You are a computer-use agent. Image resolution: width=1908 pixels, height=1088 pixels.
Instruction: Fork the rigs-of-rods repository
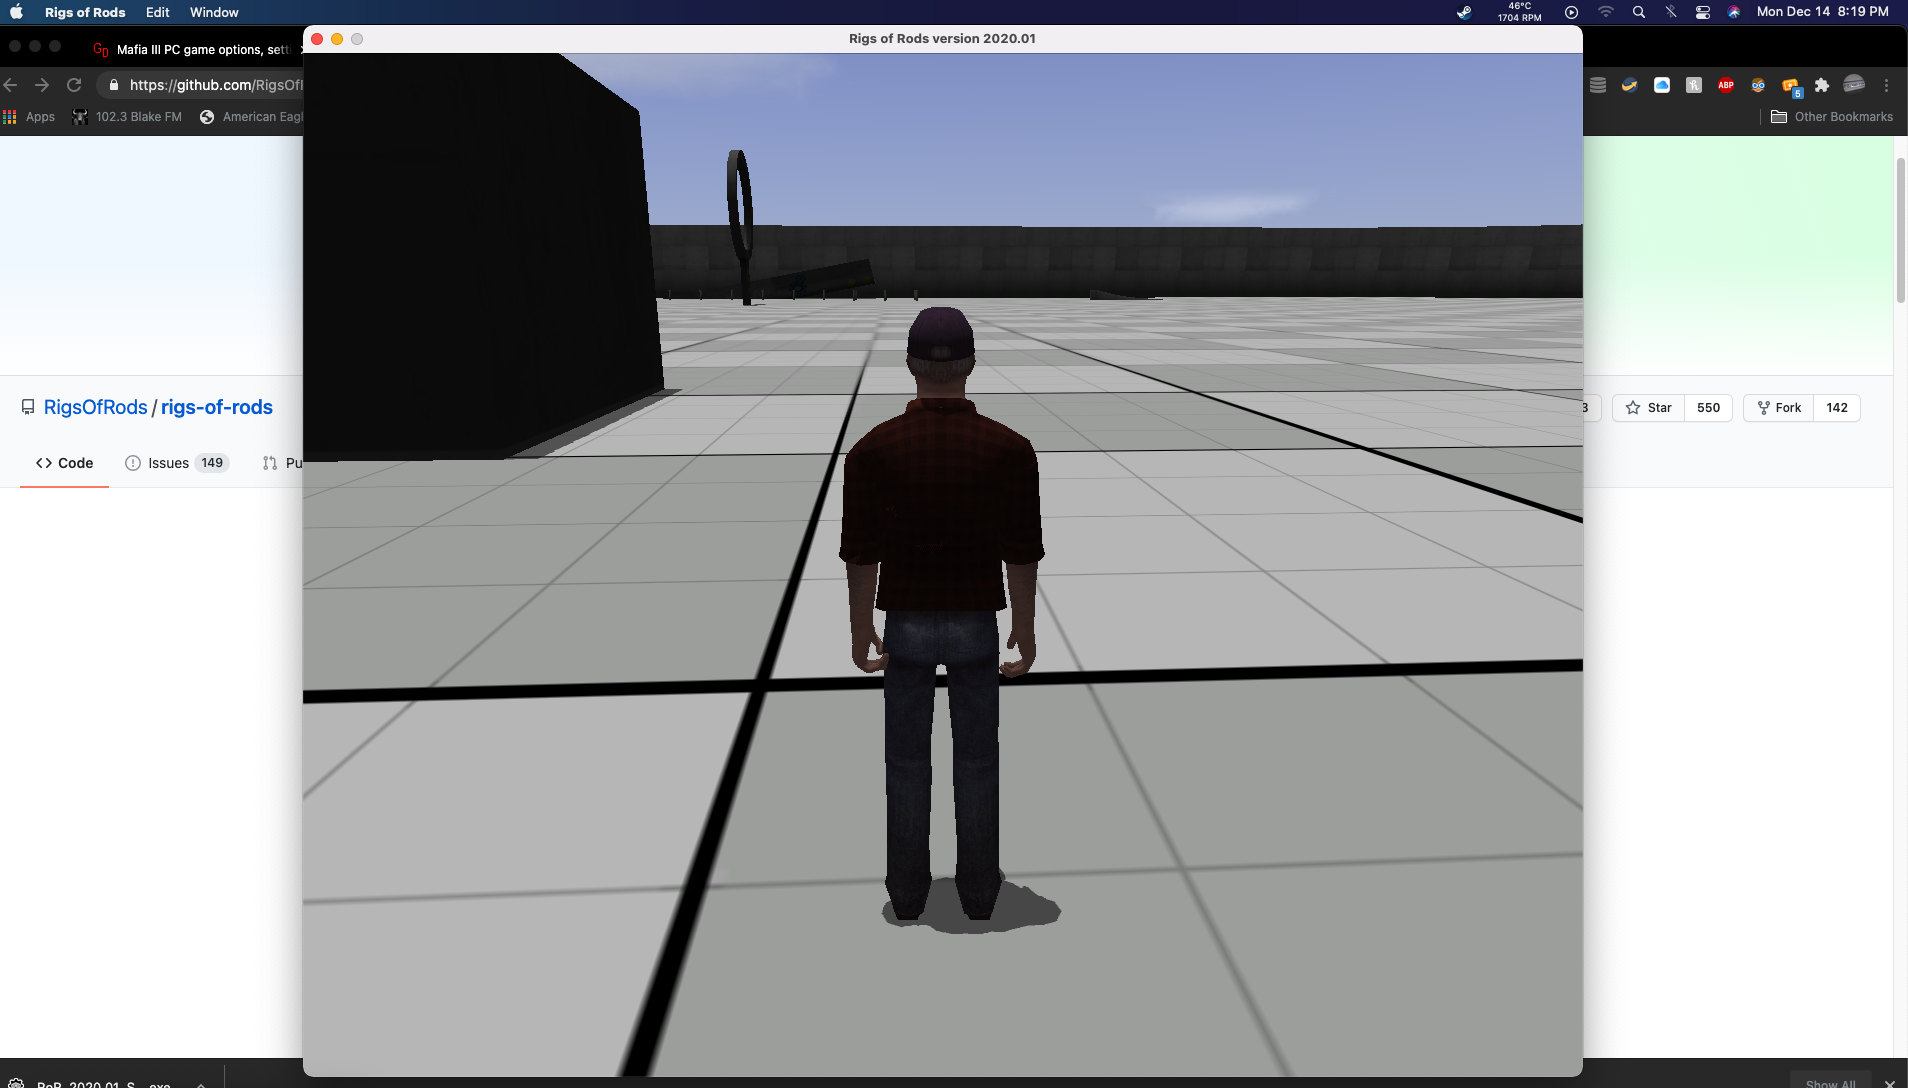tap(1779, 408)
